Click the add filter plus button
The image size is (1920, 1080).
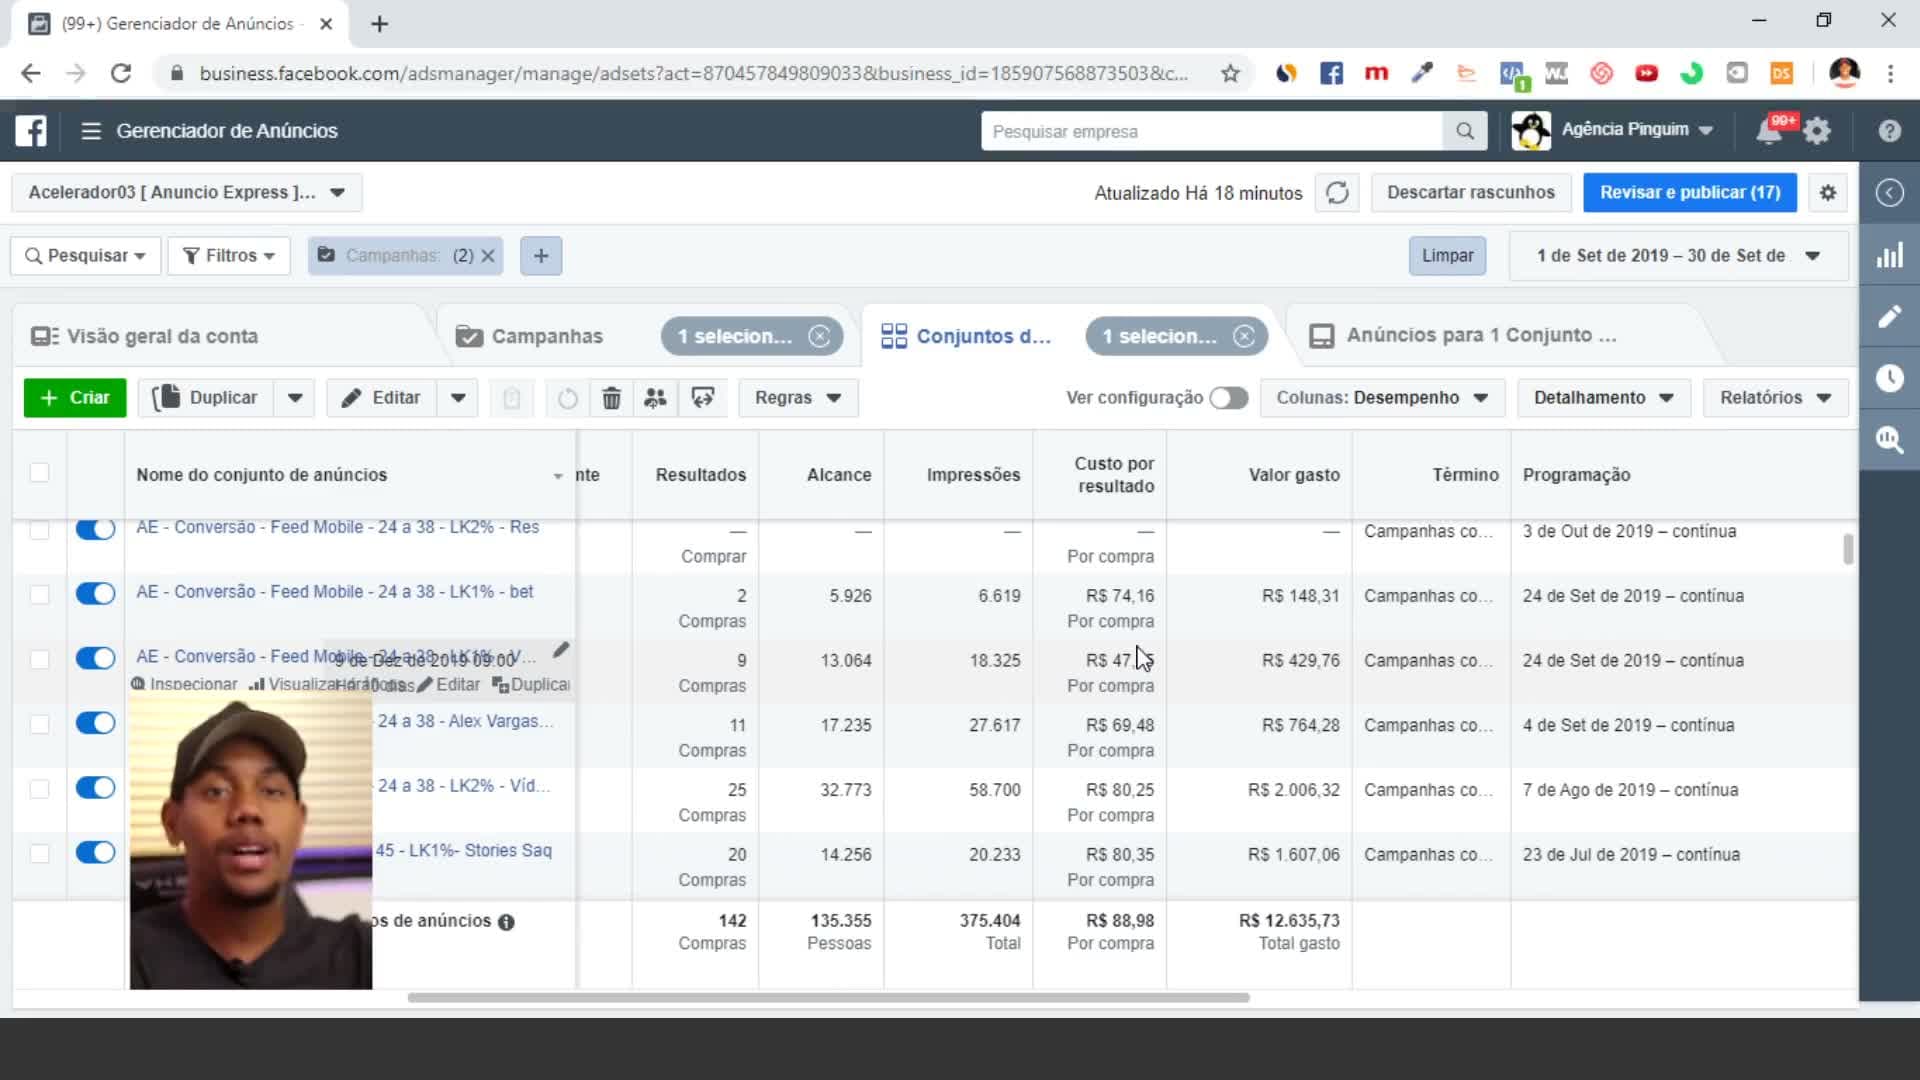coord(541,256)
